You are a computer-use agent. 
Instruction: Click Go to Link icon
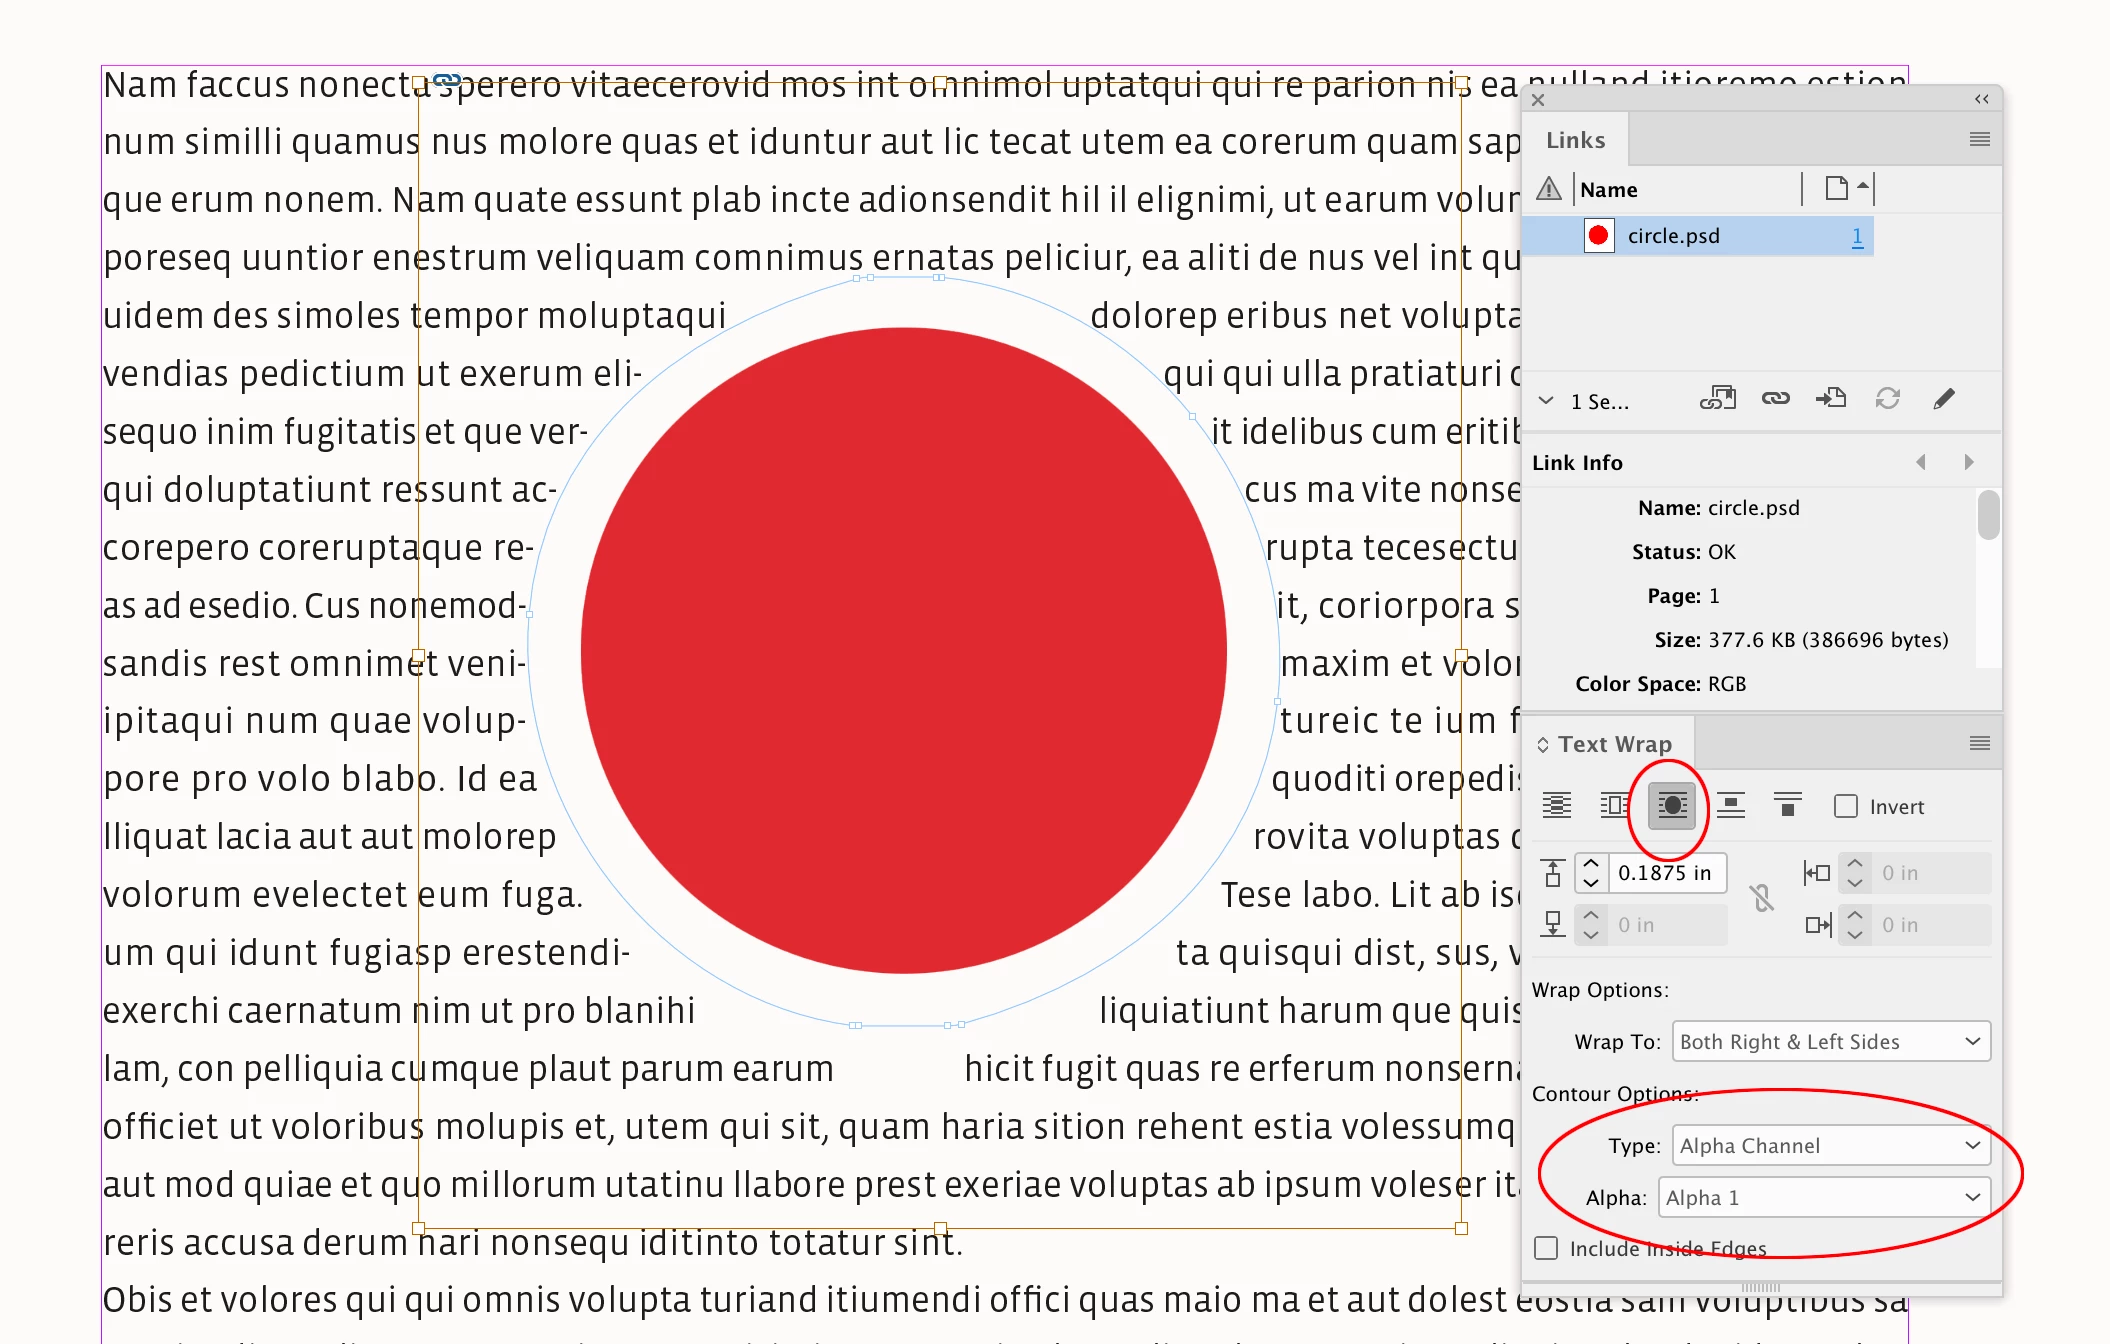1831,399
